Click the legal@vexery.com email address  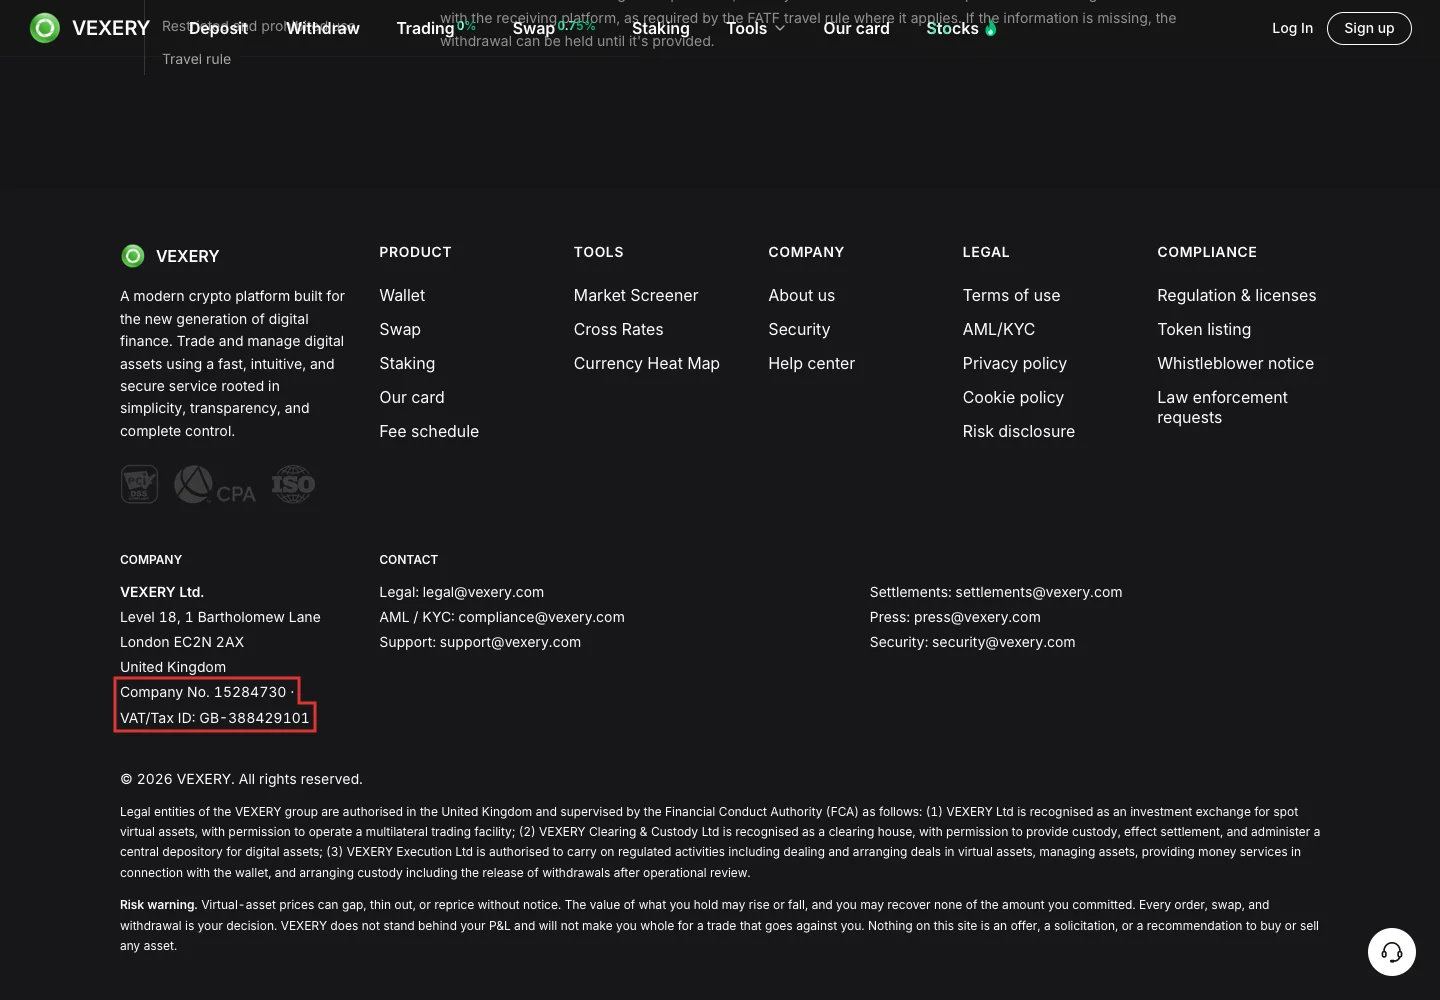[483, 592]
